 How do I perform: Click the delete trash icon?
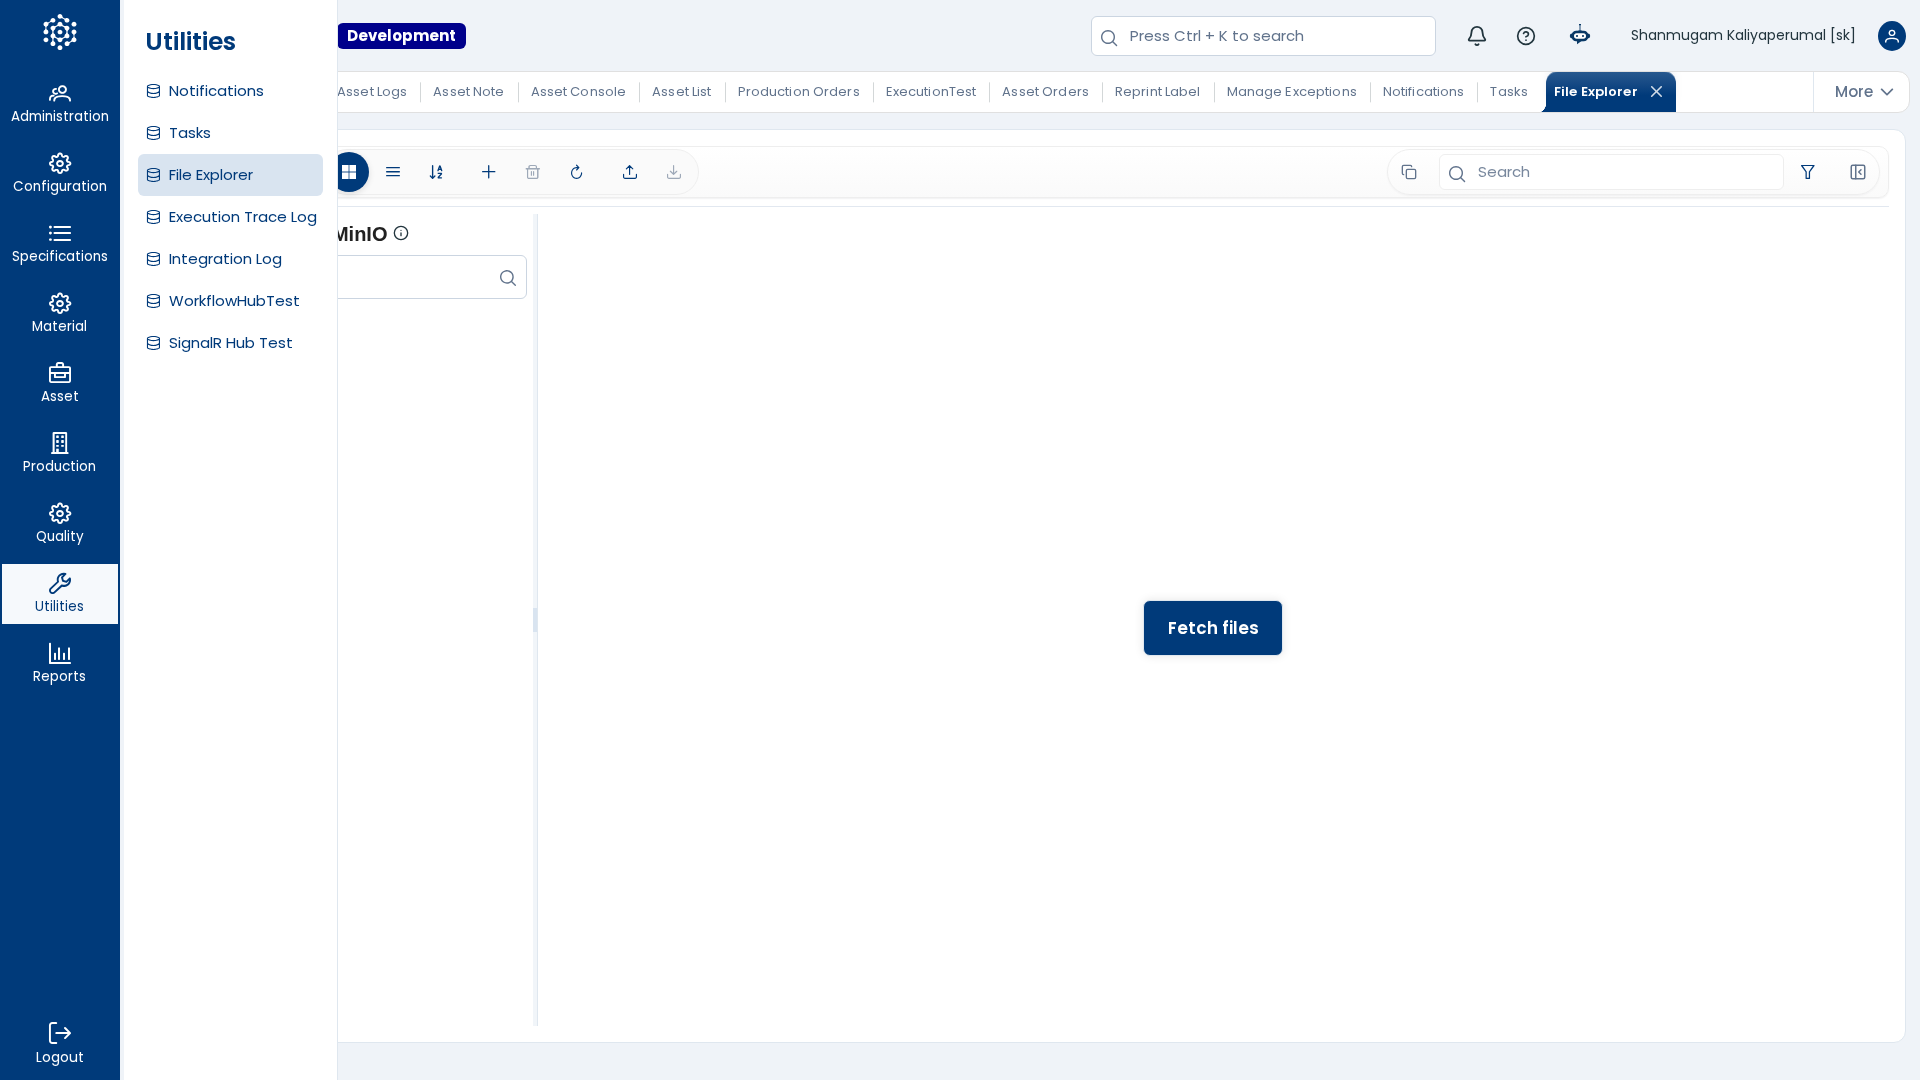[x=533, y=172]
